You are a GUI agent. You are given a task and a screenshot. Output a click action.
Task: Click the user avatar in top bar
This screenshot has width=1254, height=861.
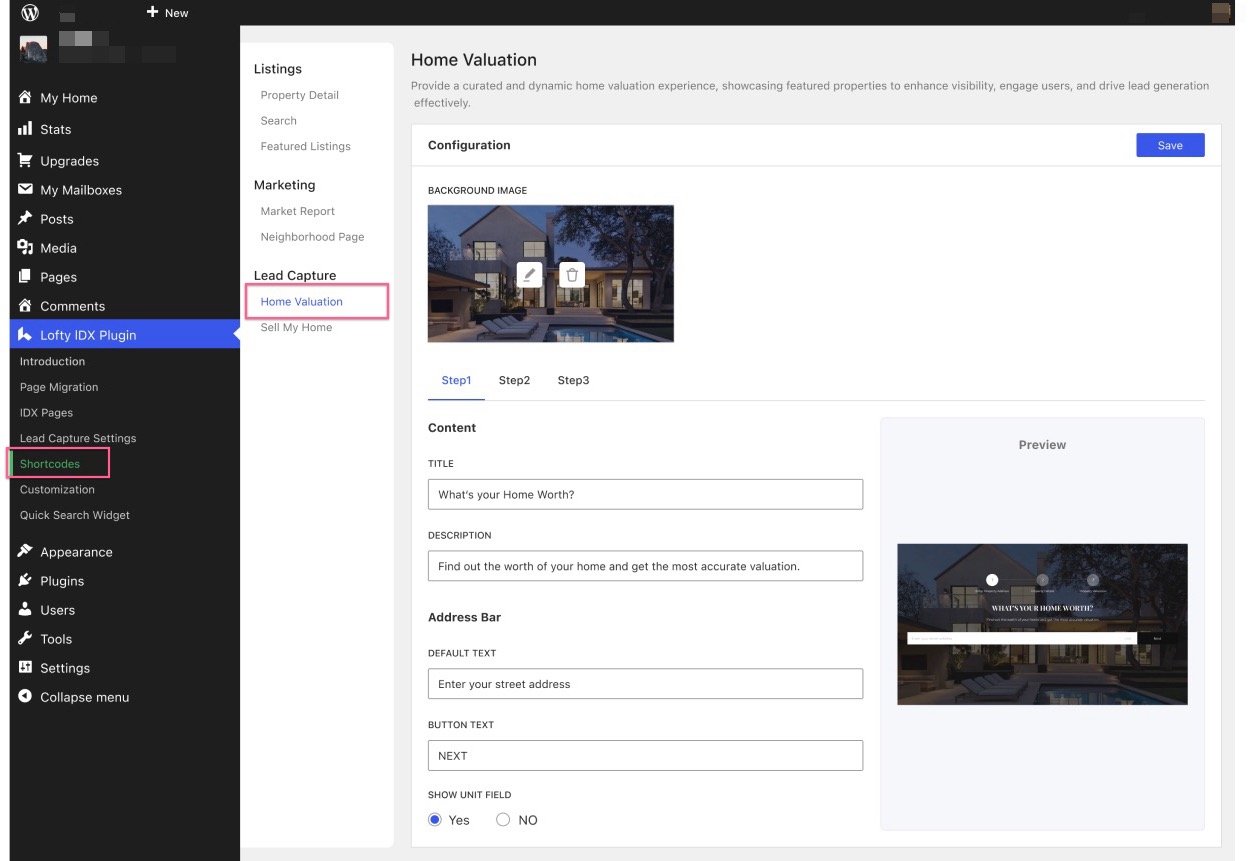click(1220, 13)
